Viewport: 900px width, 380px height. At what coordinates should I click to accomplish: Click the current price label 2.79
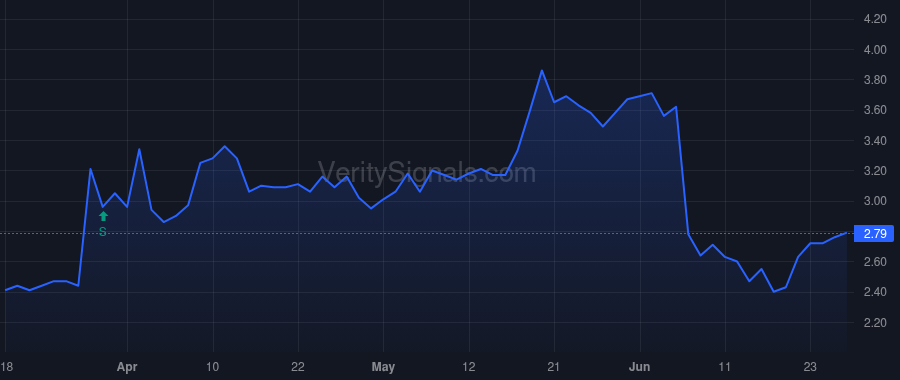pyautogui.click(x=875, y=234)
